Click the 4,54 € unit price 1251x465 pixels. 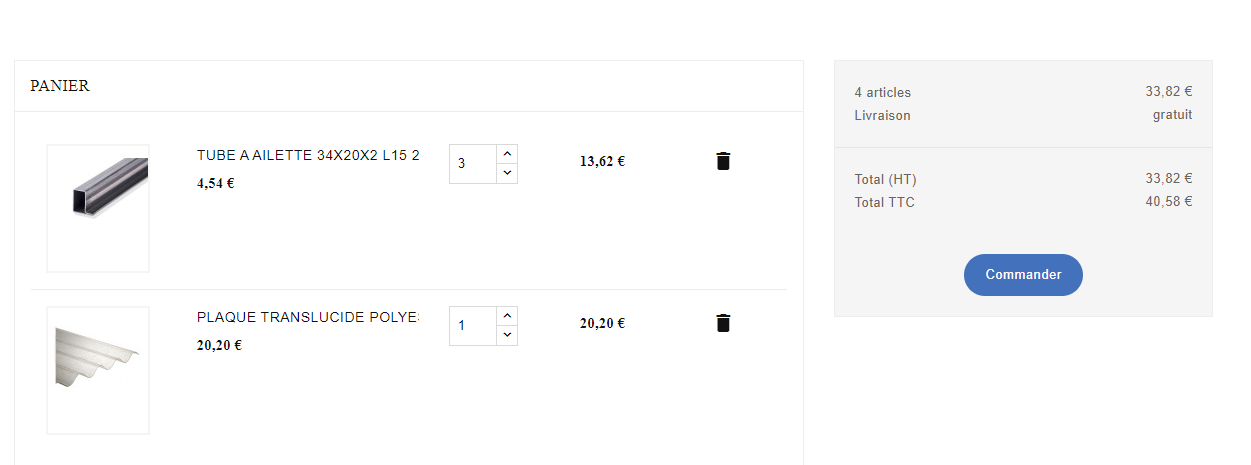tap(216, 184)
